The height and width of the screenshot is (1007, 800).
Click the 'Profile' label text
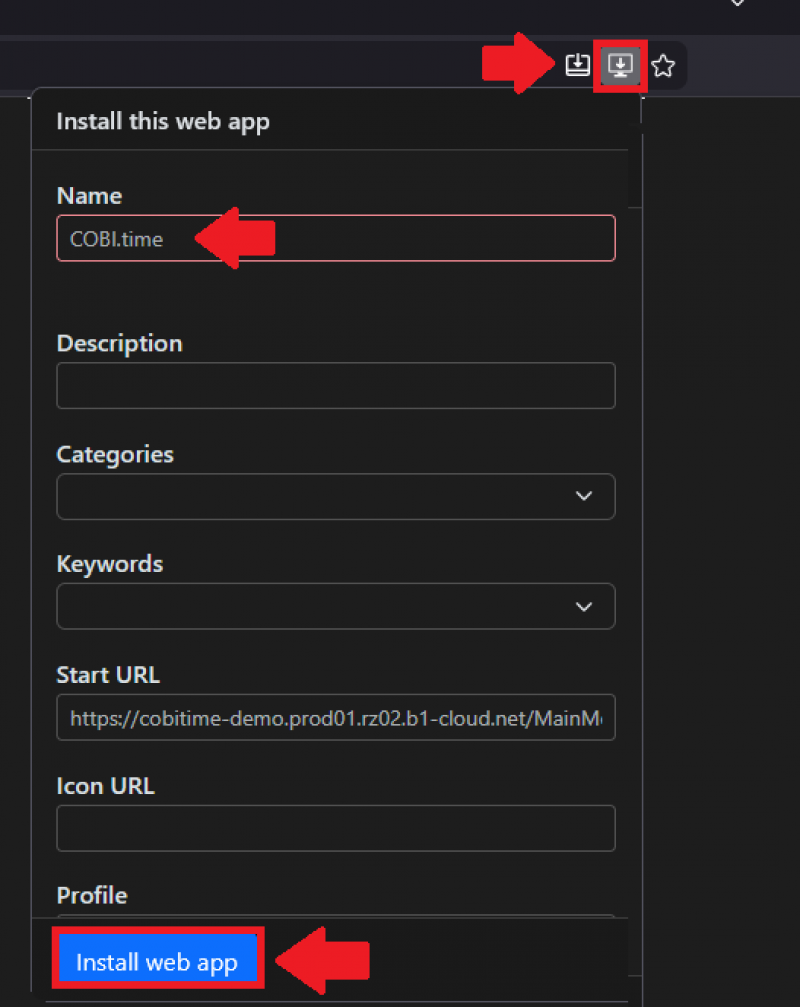pyautogui.click(x=92, y=896)
